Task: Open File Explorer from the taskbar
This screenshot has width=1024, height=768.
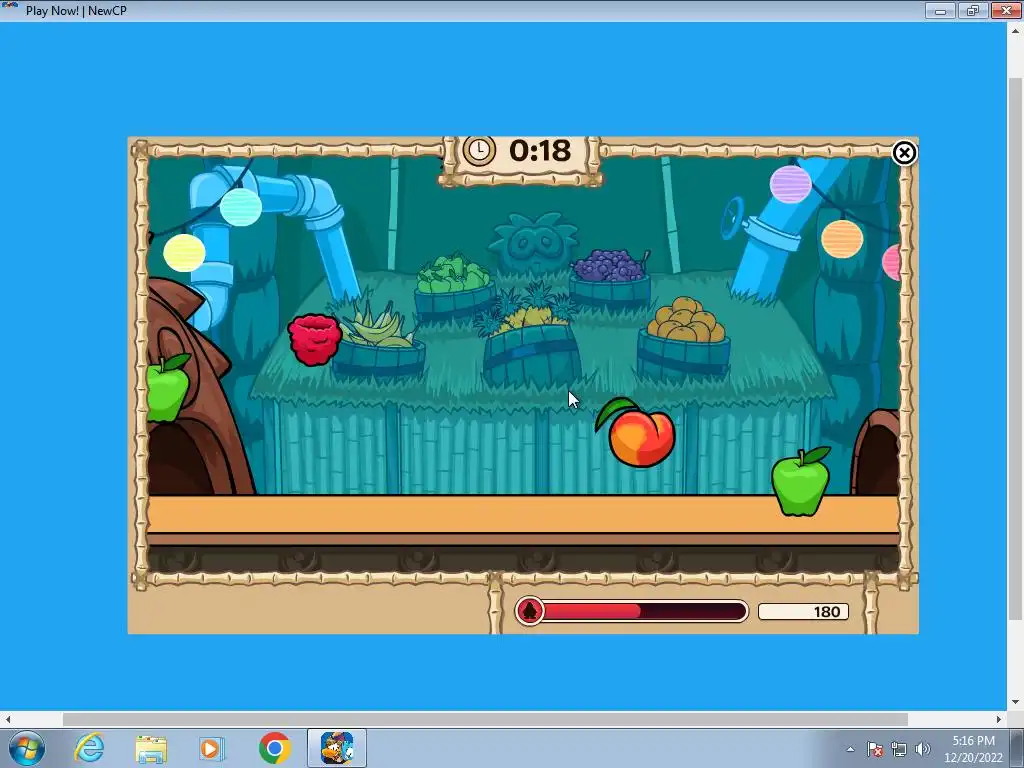Action: 151,748
